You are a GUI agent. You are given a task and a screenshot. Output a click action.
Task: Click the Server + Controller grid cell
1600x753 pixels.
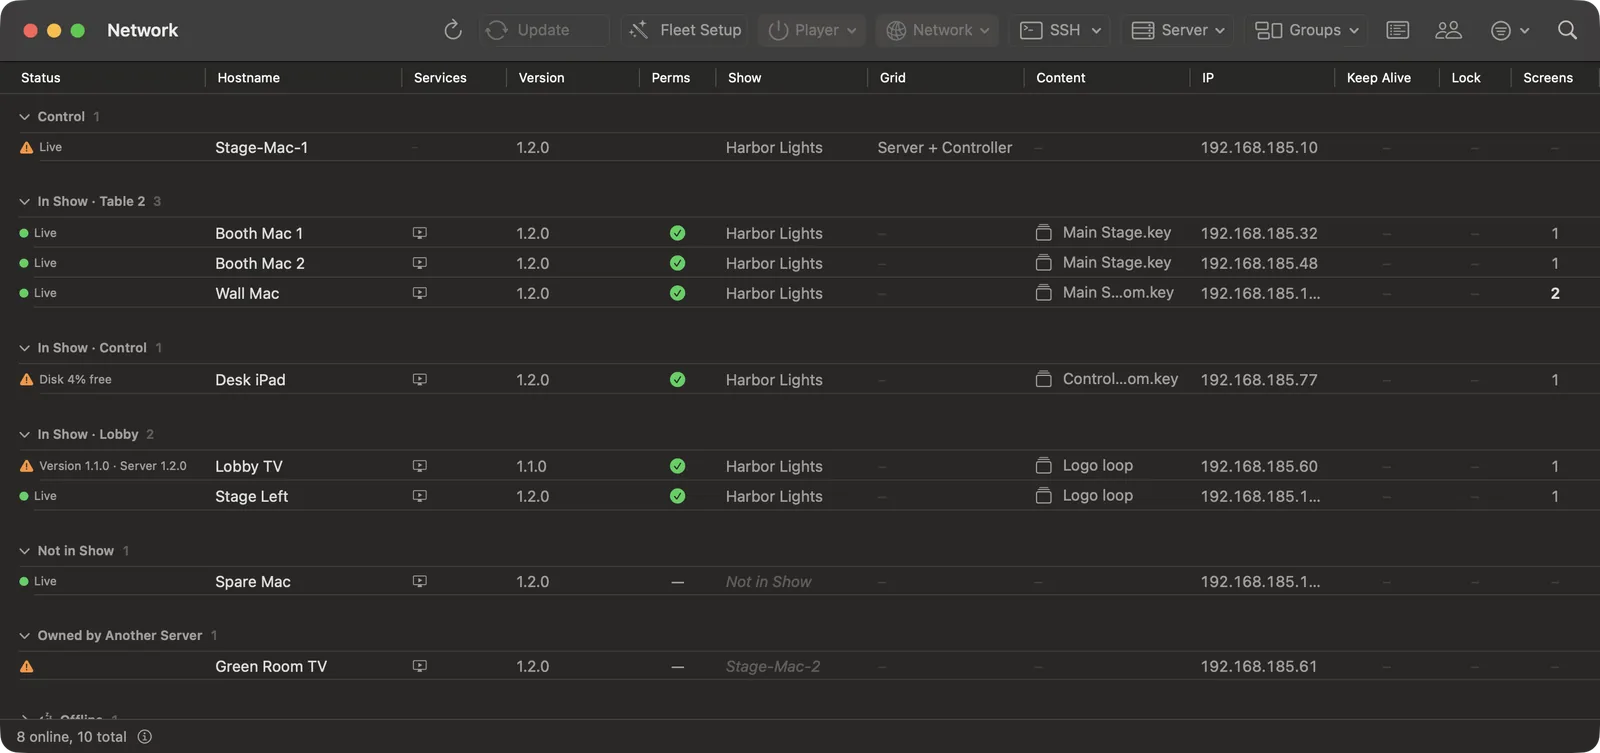coord(945,147)
